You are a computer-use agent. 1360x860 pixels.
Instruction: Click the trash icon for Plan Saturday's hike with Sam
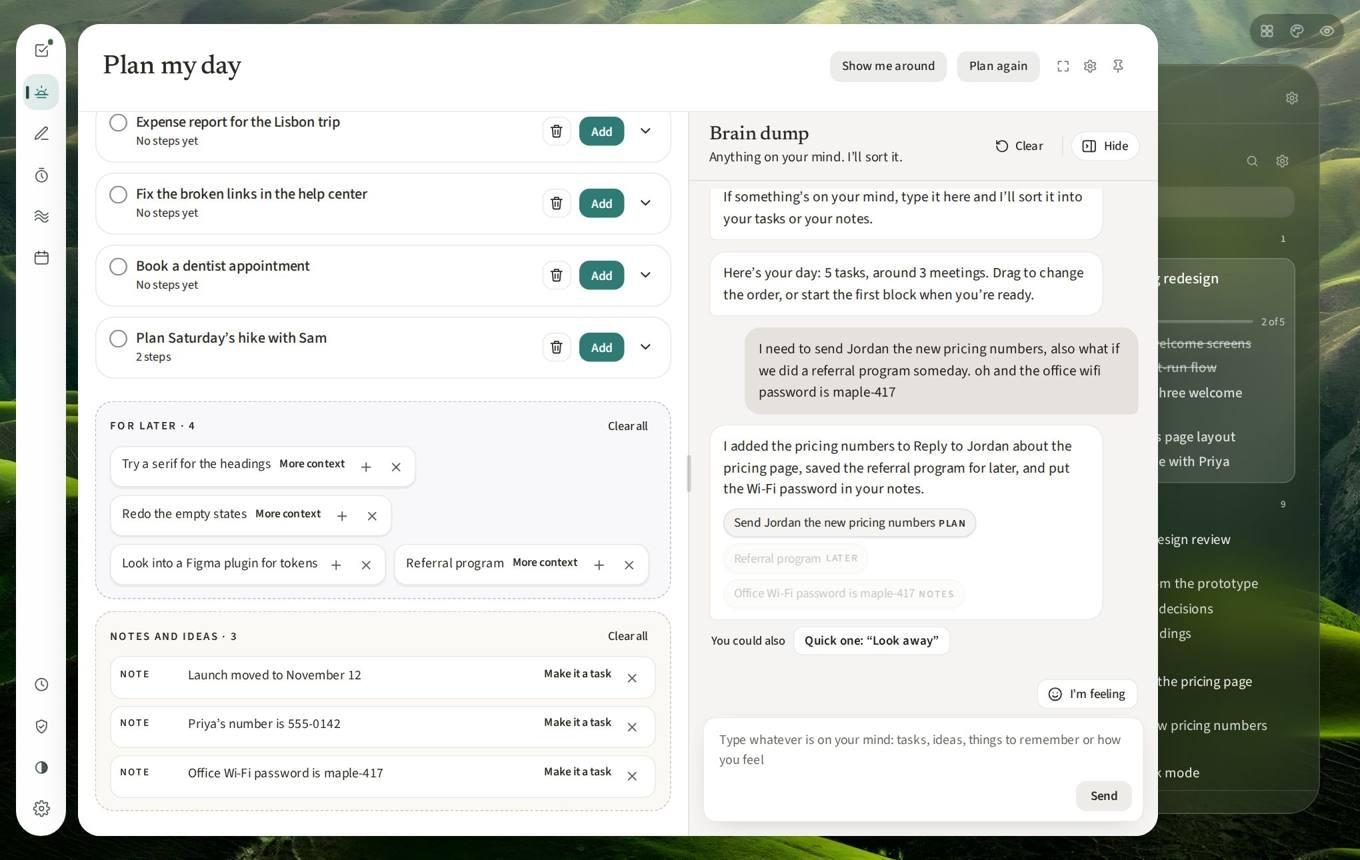tap(556, 347)
